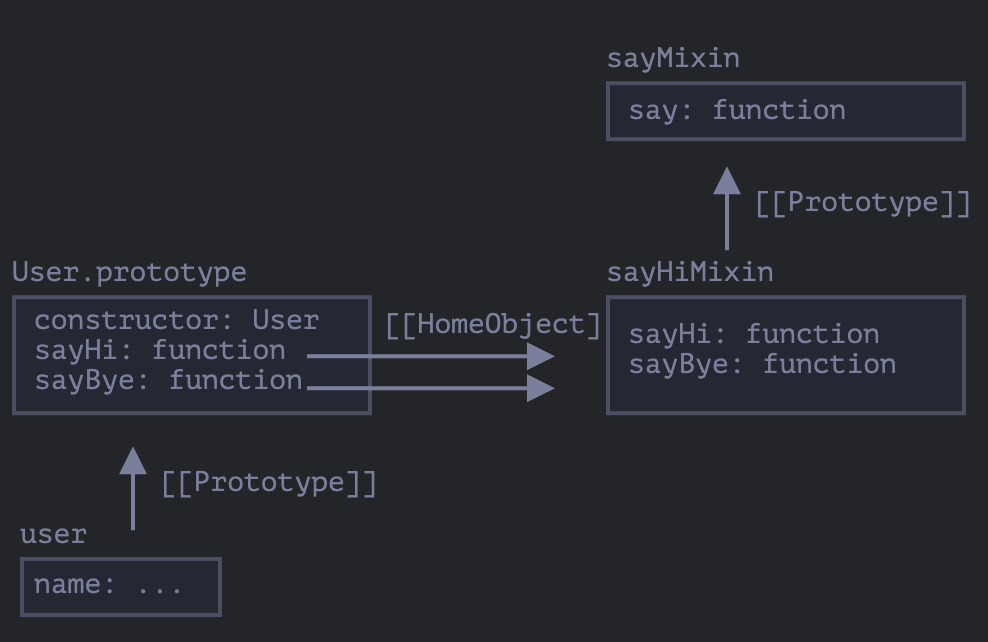
Task: Click the sayHiMixin object label
Action: 690,272
